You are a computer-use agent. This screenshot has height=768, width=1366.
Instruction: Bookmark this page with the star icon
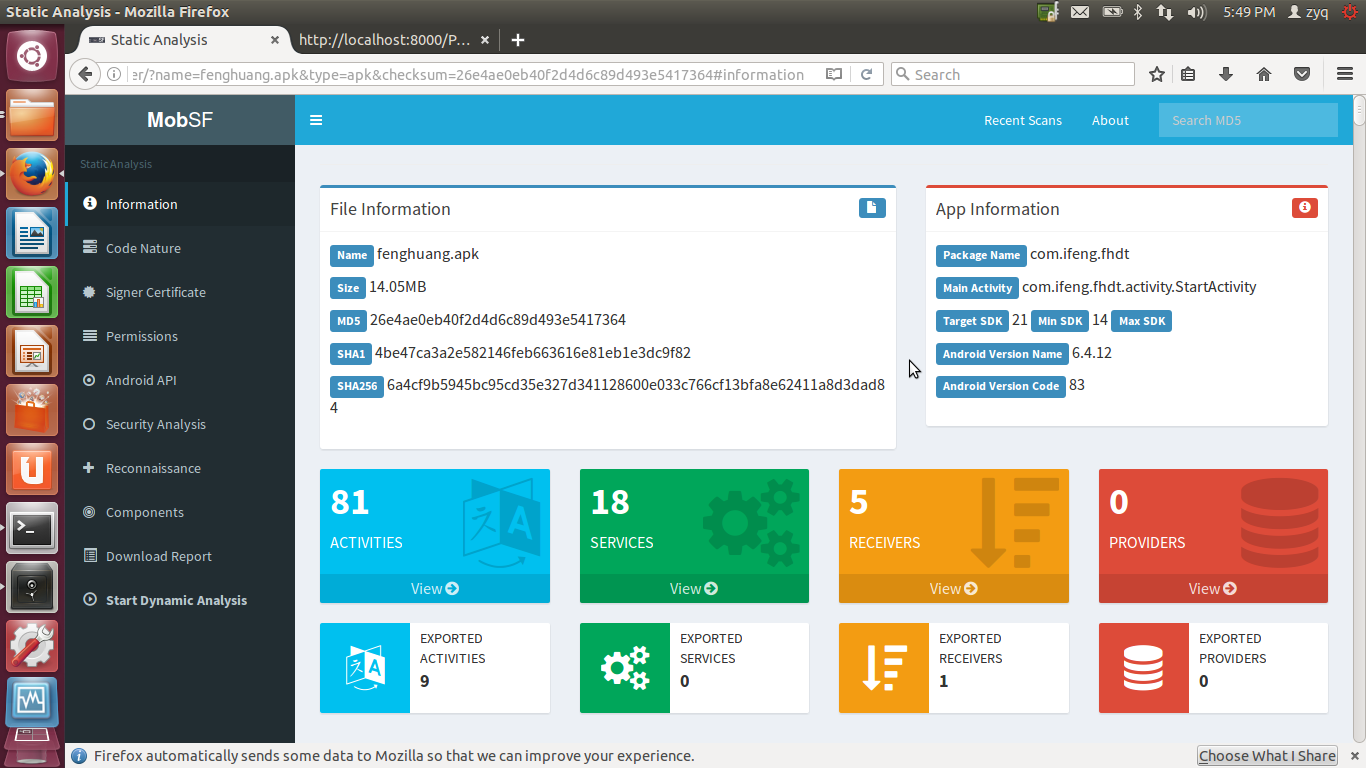click(1157, 74)
